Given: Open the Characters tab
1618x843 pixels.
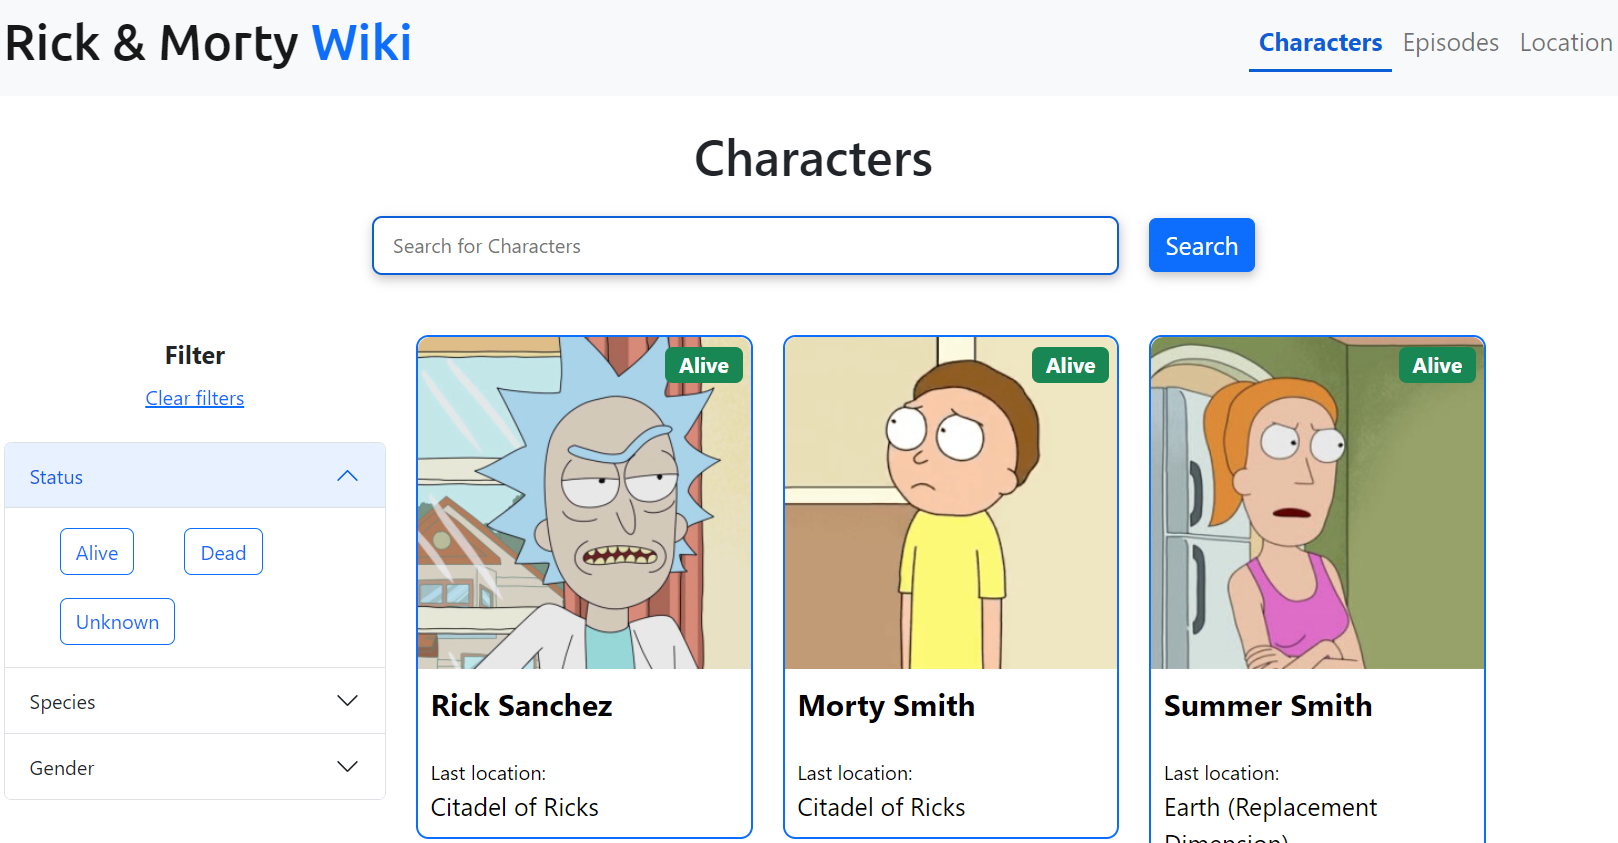Looking at the screenshot, I should coord(1320,43).
